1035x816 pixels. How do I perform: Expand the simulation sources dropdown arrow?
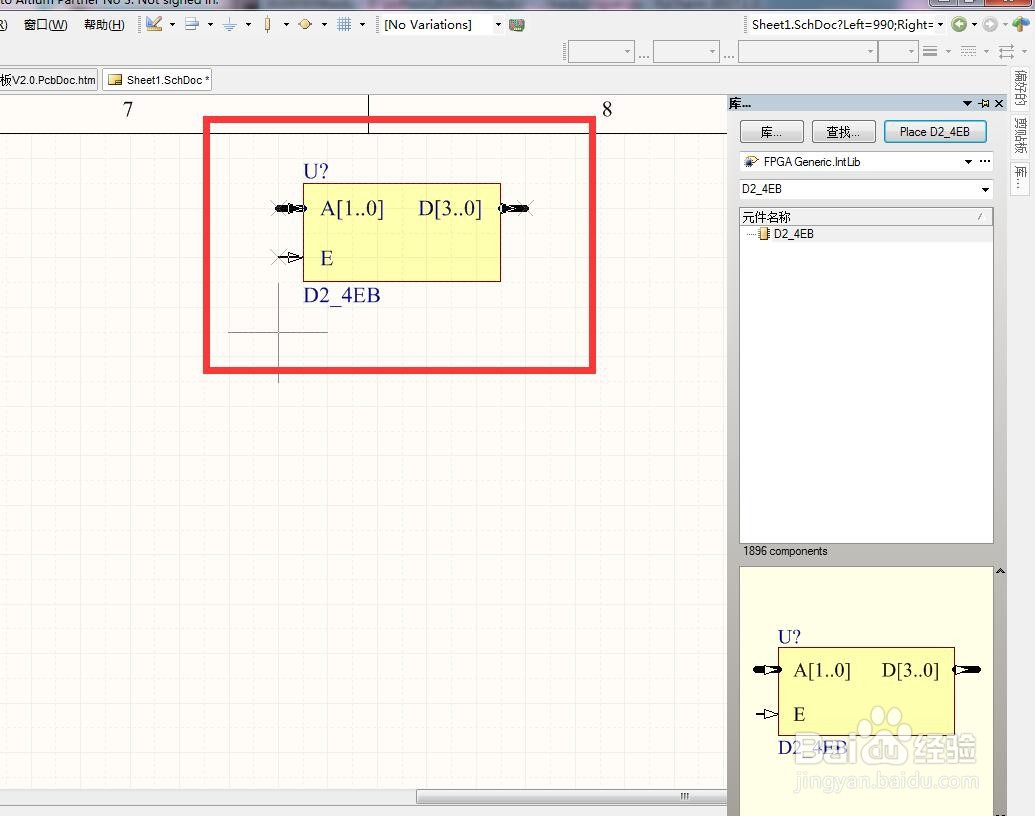click(x=324, y=24)
